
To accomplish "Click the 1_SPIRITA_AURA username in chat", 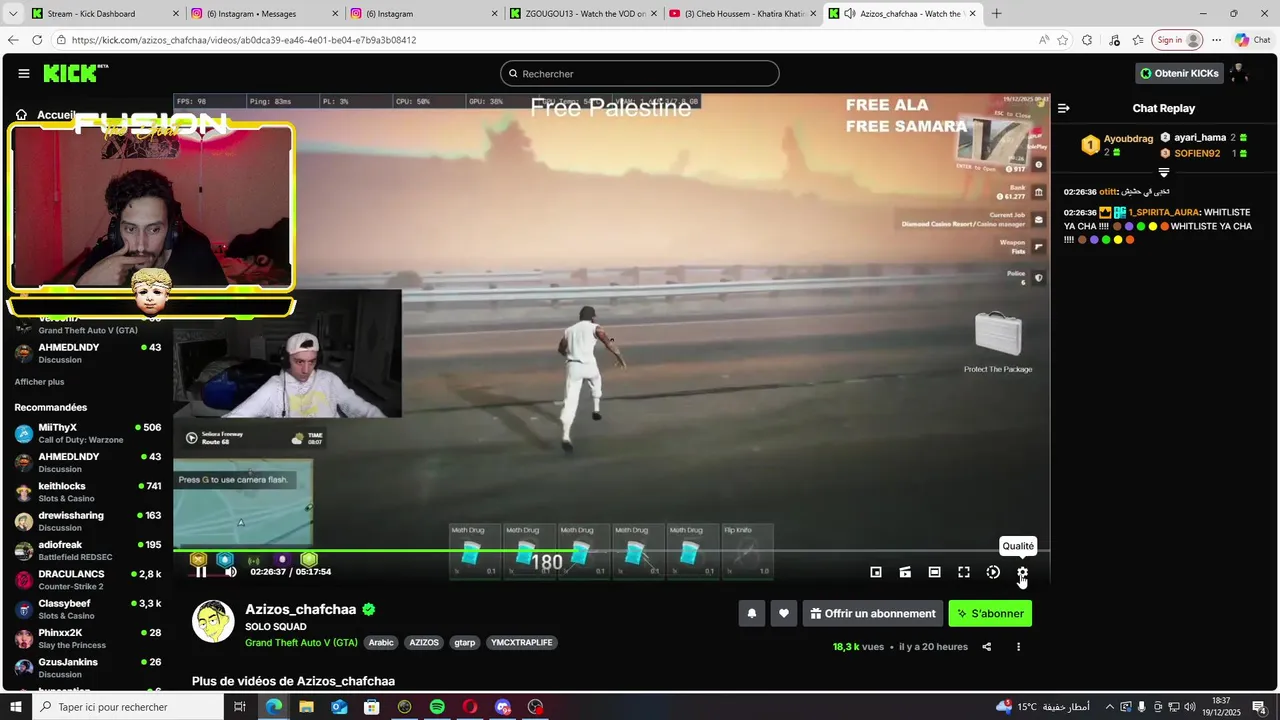I will coord(1163,212).
